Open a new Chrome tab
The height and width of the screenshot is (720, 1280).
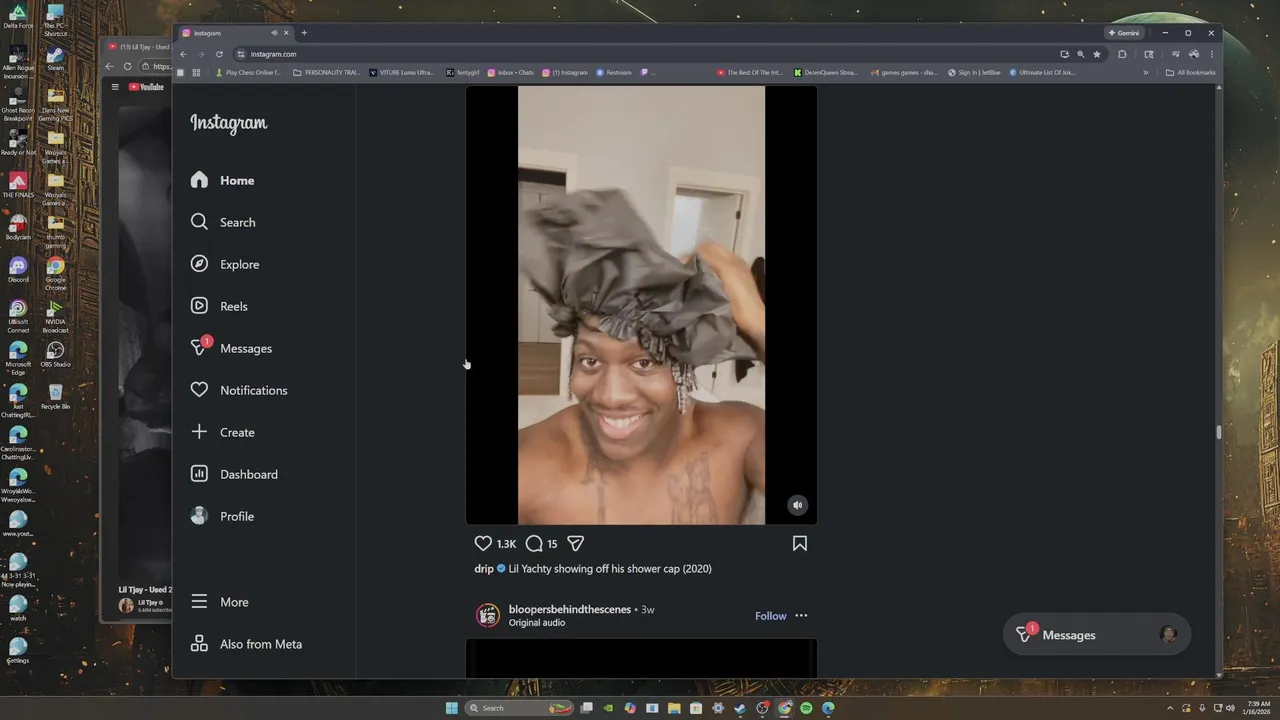click(x=304, y=33)
